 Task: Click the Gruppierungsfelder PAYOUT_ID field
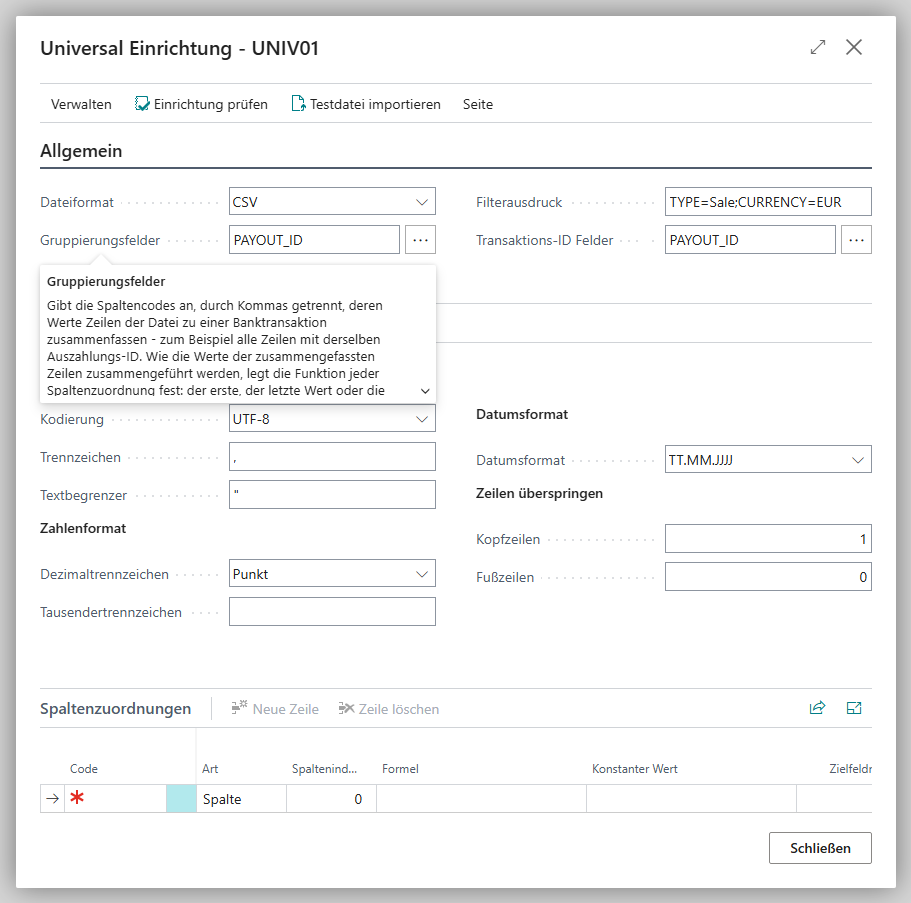click(314, 240)
